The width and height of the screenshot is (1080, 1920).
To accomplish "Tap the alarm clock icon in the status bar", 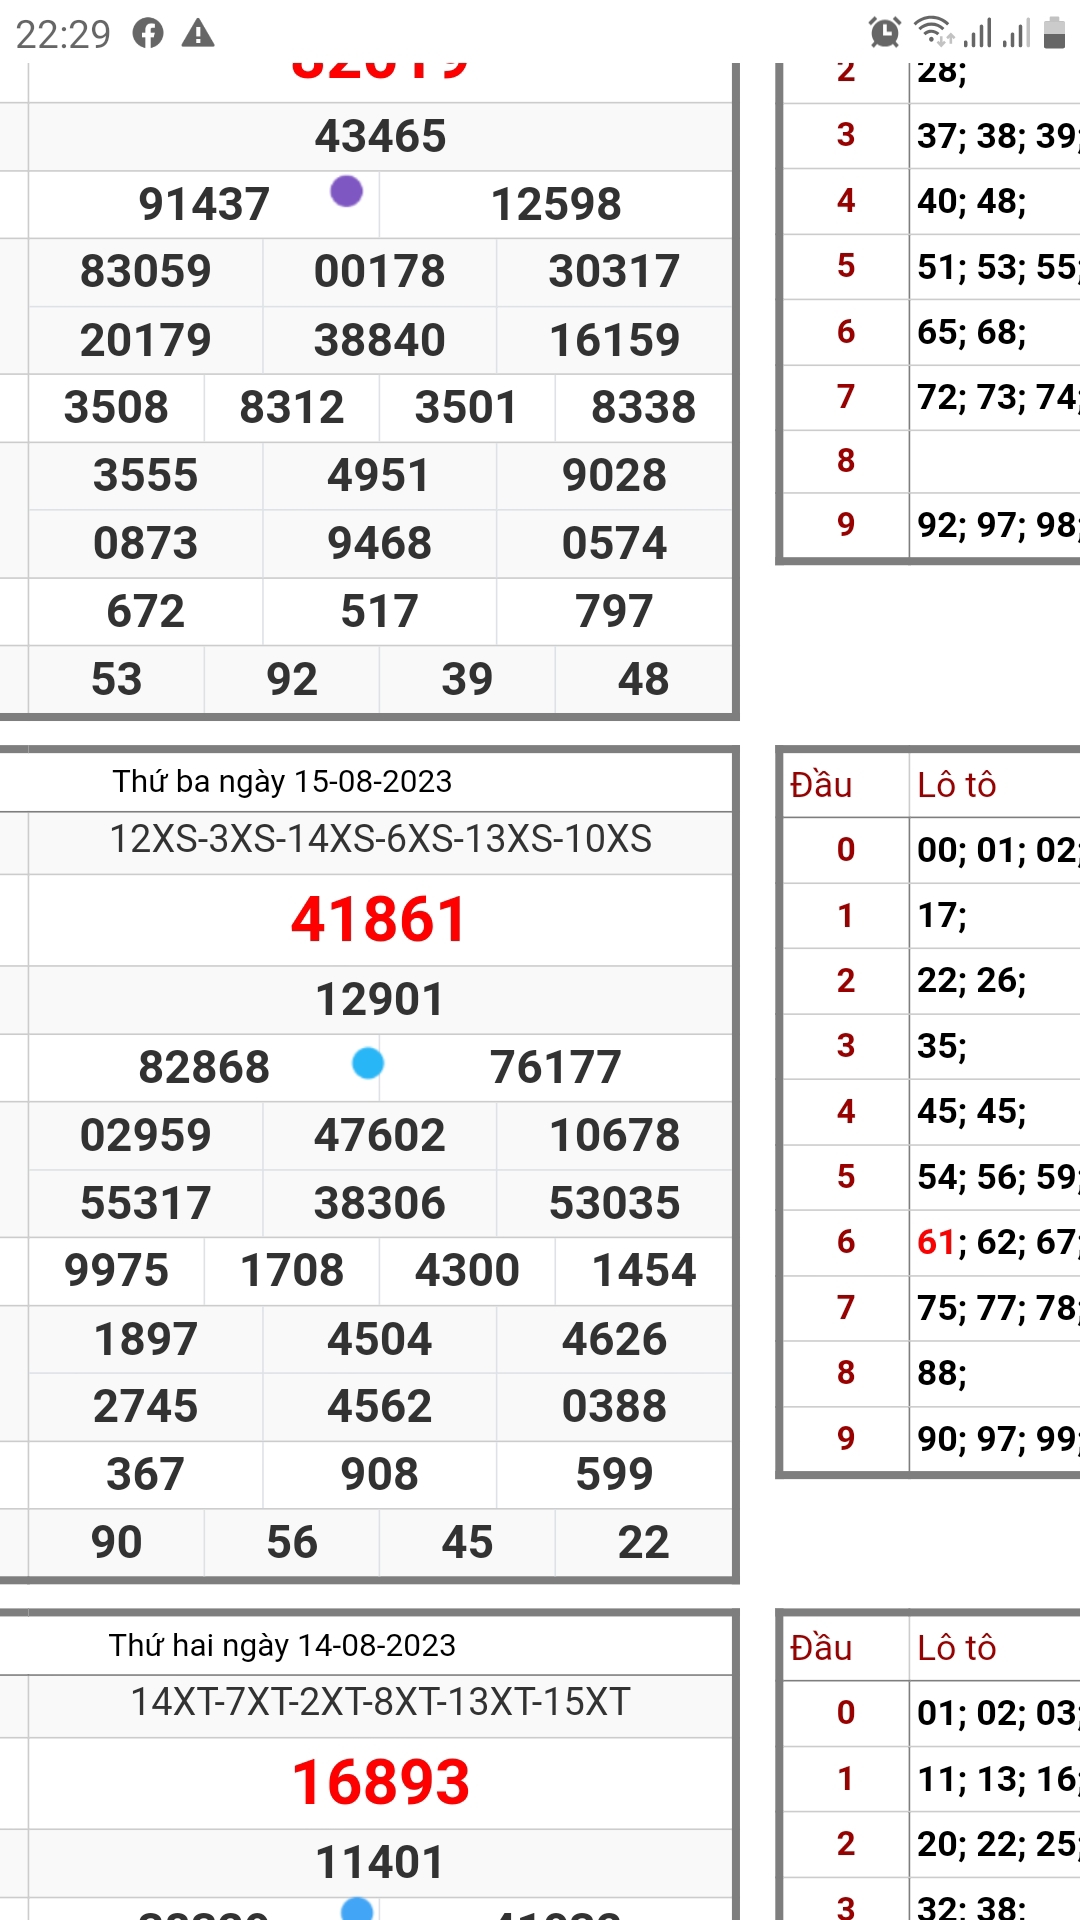I will pyautogui.click(x=884, y=33).
